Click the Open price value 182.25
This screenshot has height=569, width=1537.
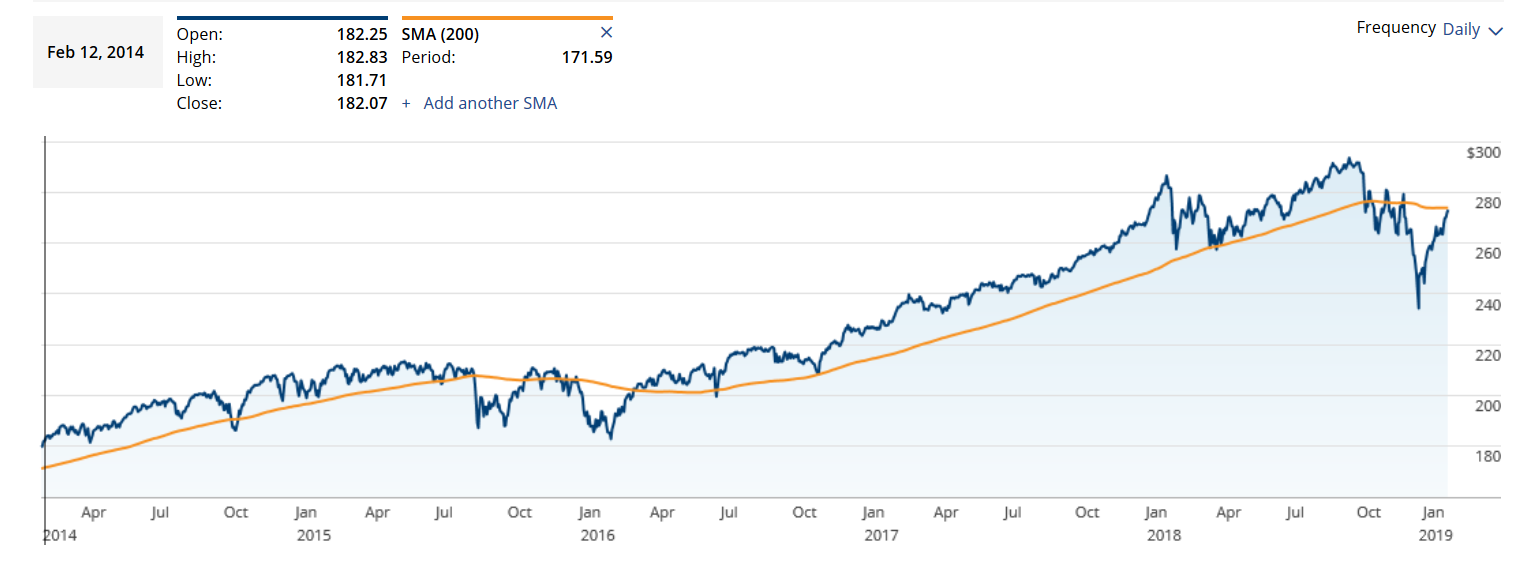click(362, 34)
